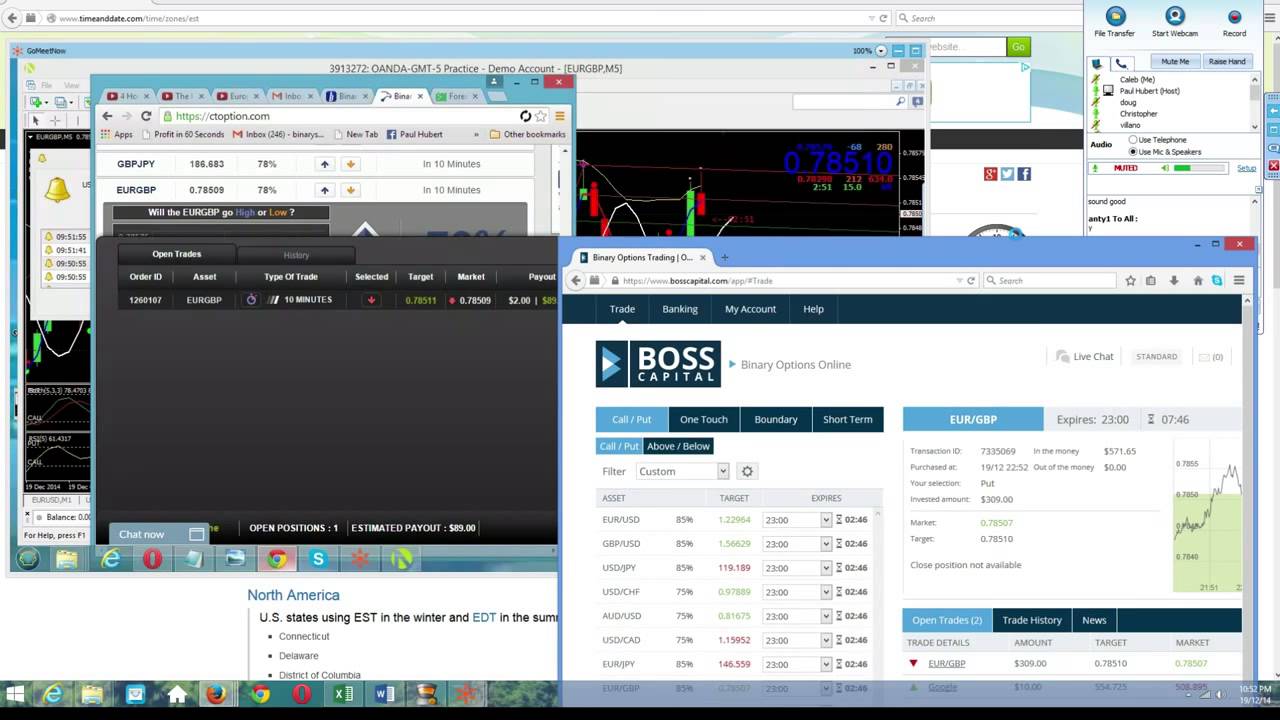This screenshot has height=720, width=1280.
Task: Switch to the Above / Below sub-tab
Action: [x=678, y=446]
